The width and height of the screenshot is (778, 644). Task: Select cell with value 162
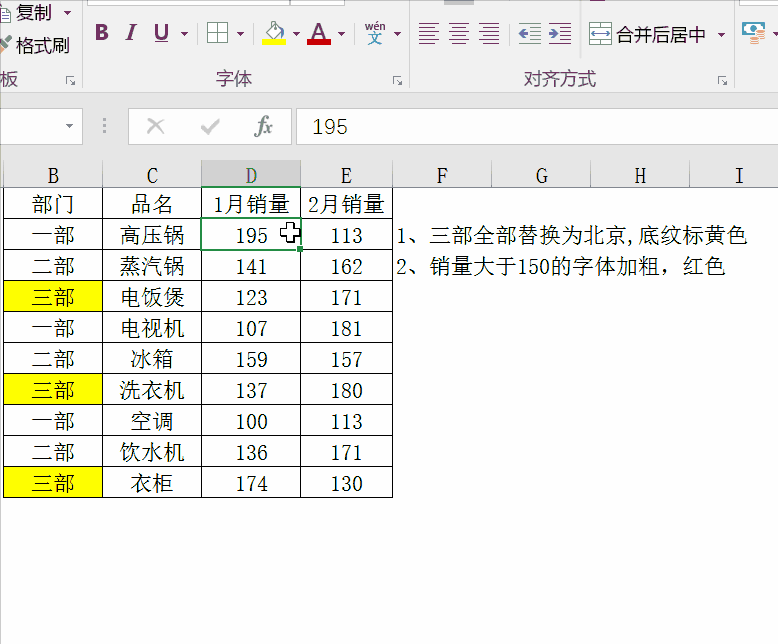pyautogui.click(x=346, y=265)
